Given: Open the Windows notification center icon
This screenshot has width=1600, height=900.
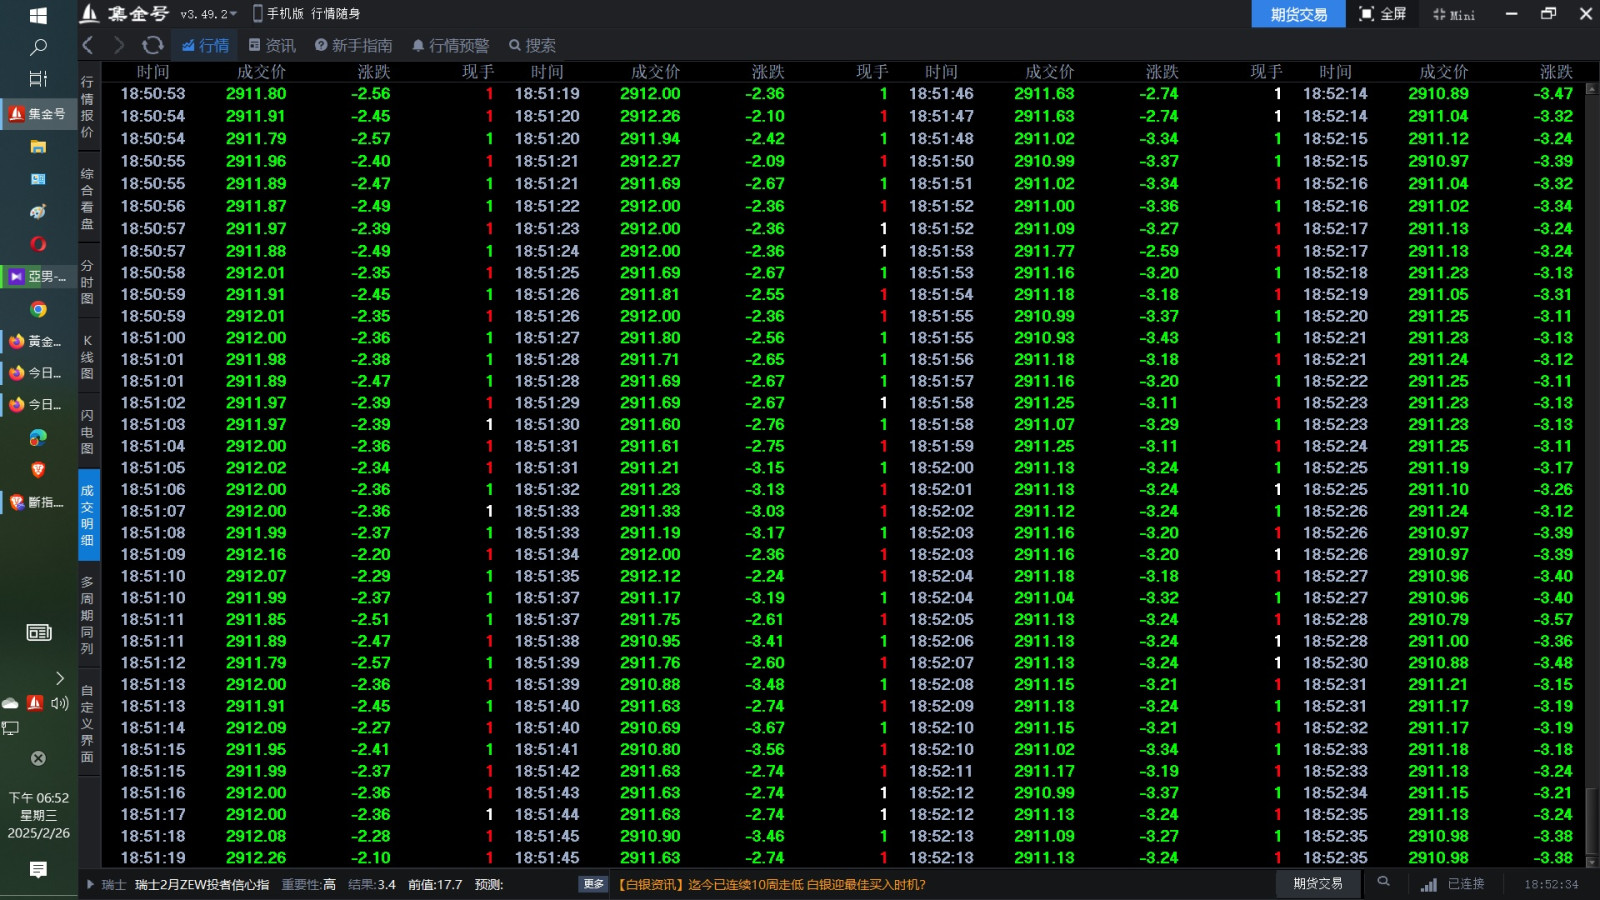Looking at the screenshot, I should [38, 870].
